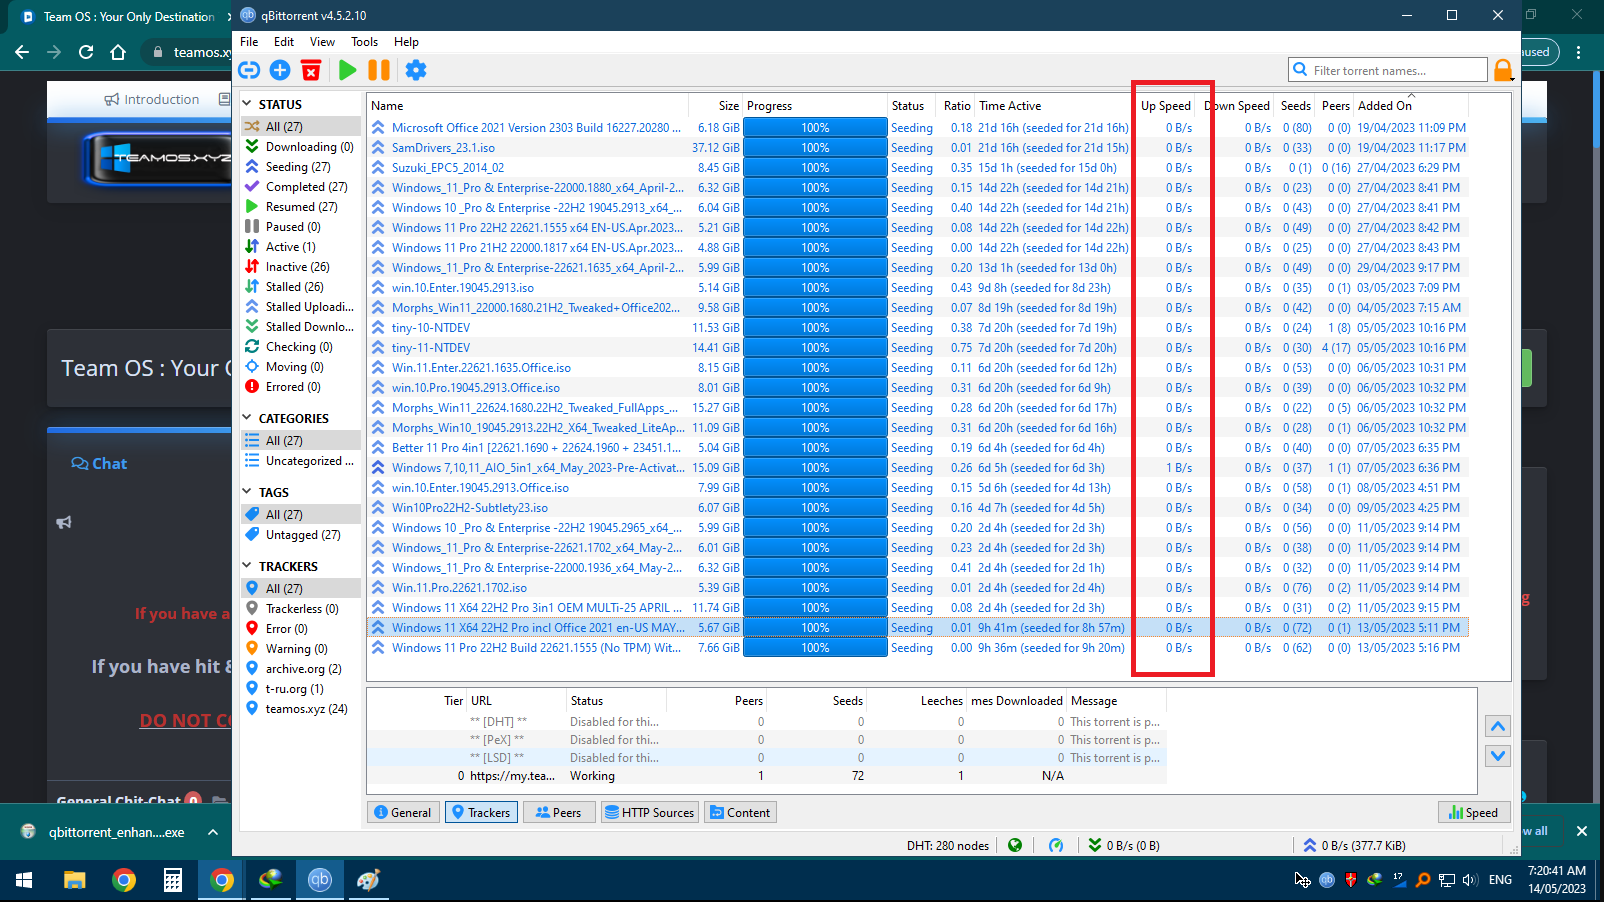Select Completed (27) status filter

pos(300,187)
